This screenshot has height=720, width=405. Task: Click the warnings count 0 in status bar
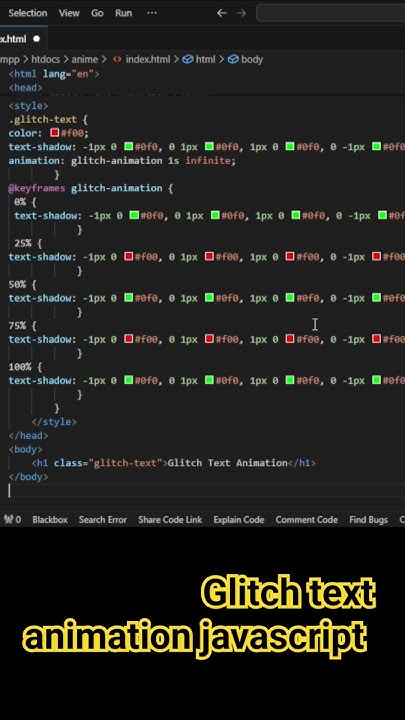tap(18, 520)
